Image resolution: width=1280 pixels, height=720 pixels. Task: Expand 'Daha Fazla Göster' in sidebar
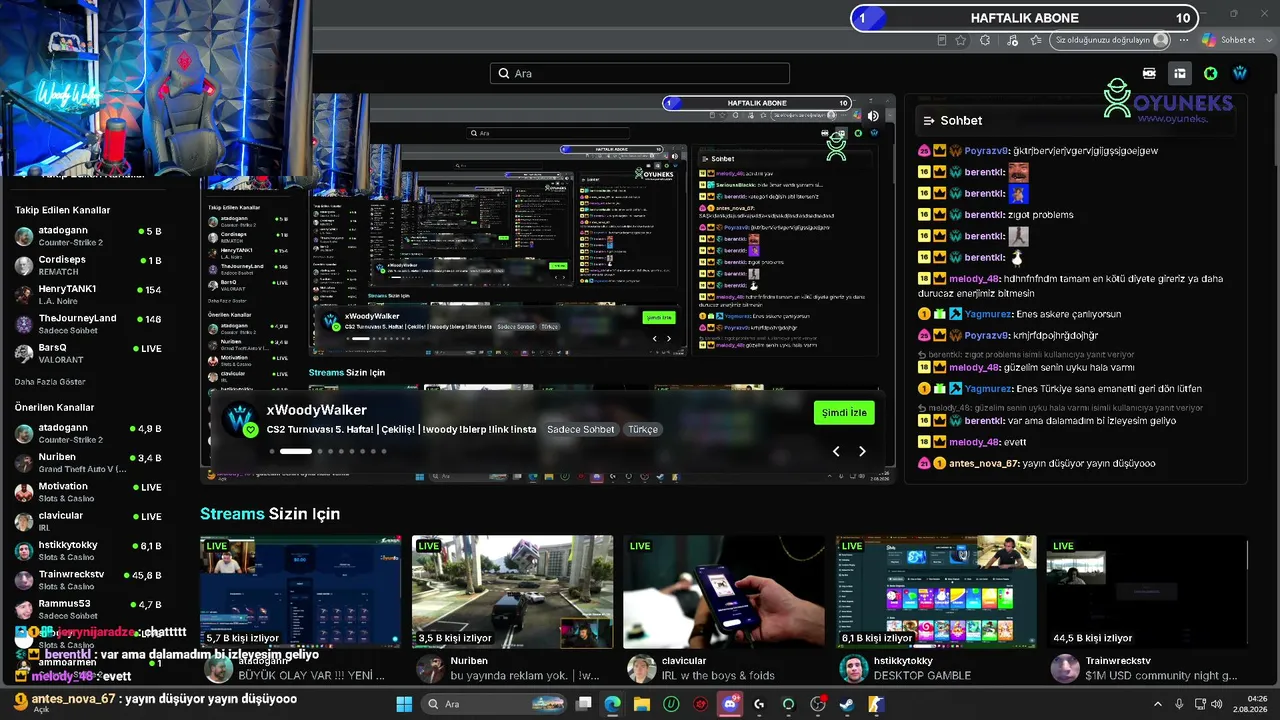(x=50, y=382)
